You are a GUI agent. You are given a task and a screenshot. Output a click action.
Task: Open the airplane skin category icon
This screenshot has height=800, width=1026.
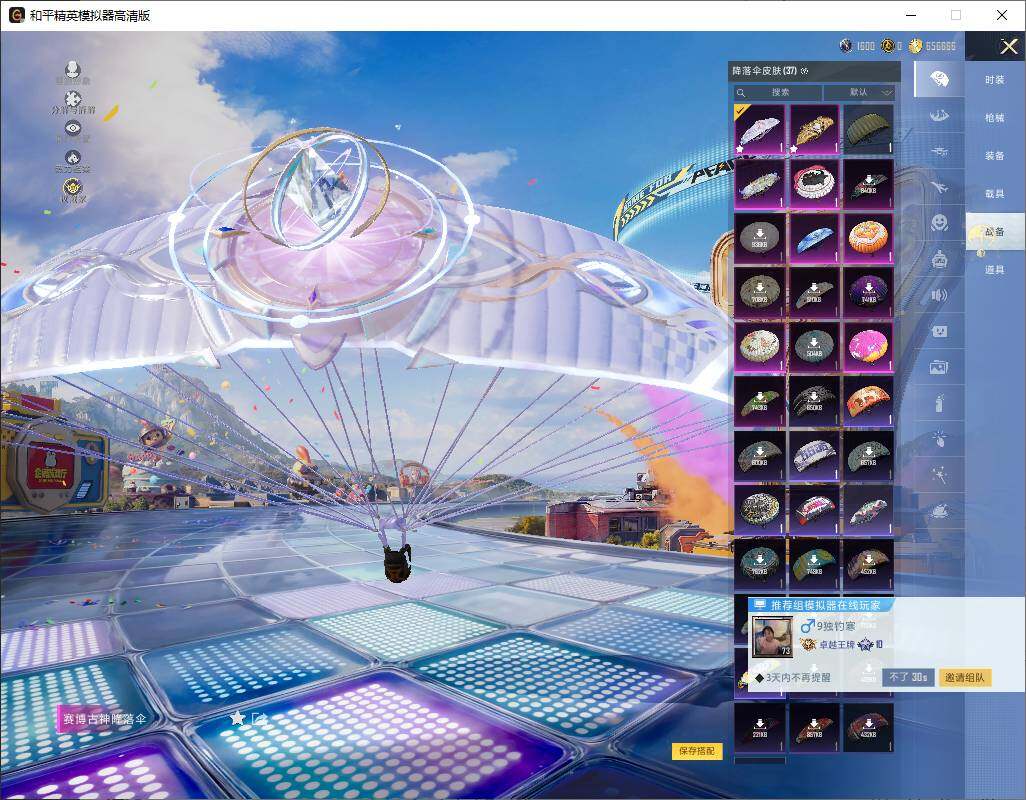click(939, 188)
